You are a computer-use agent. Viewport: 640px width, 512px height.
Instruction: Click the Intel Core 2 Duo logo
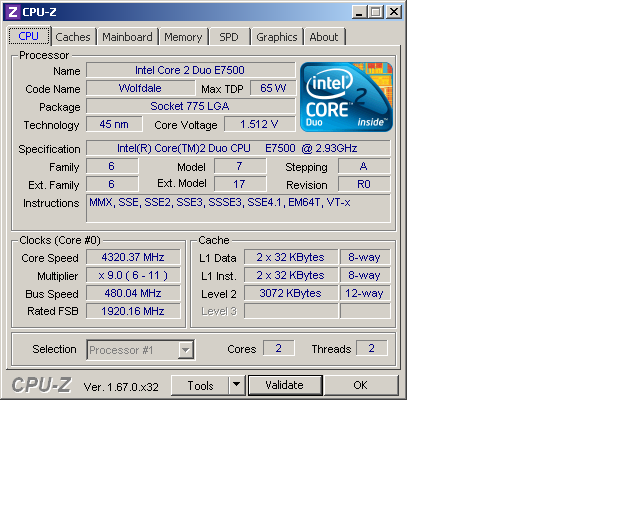[346, 97]
